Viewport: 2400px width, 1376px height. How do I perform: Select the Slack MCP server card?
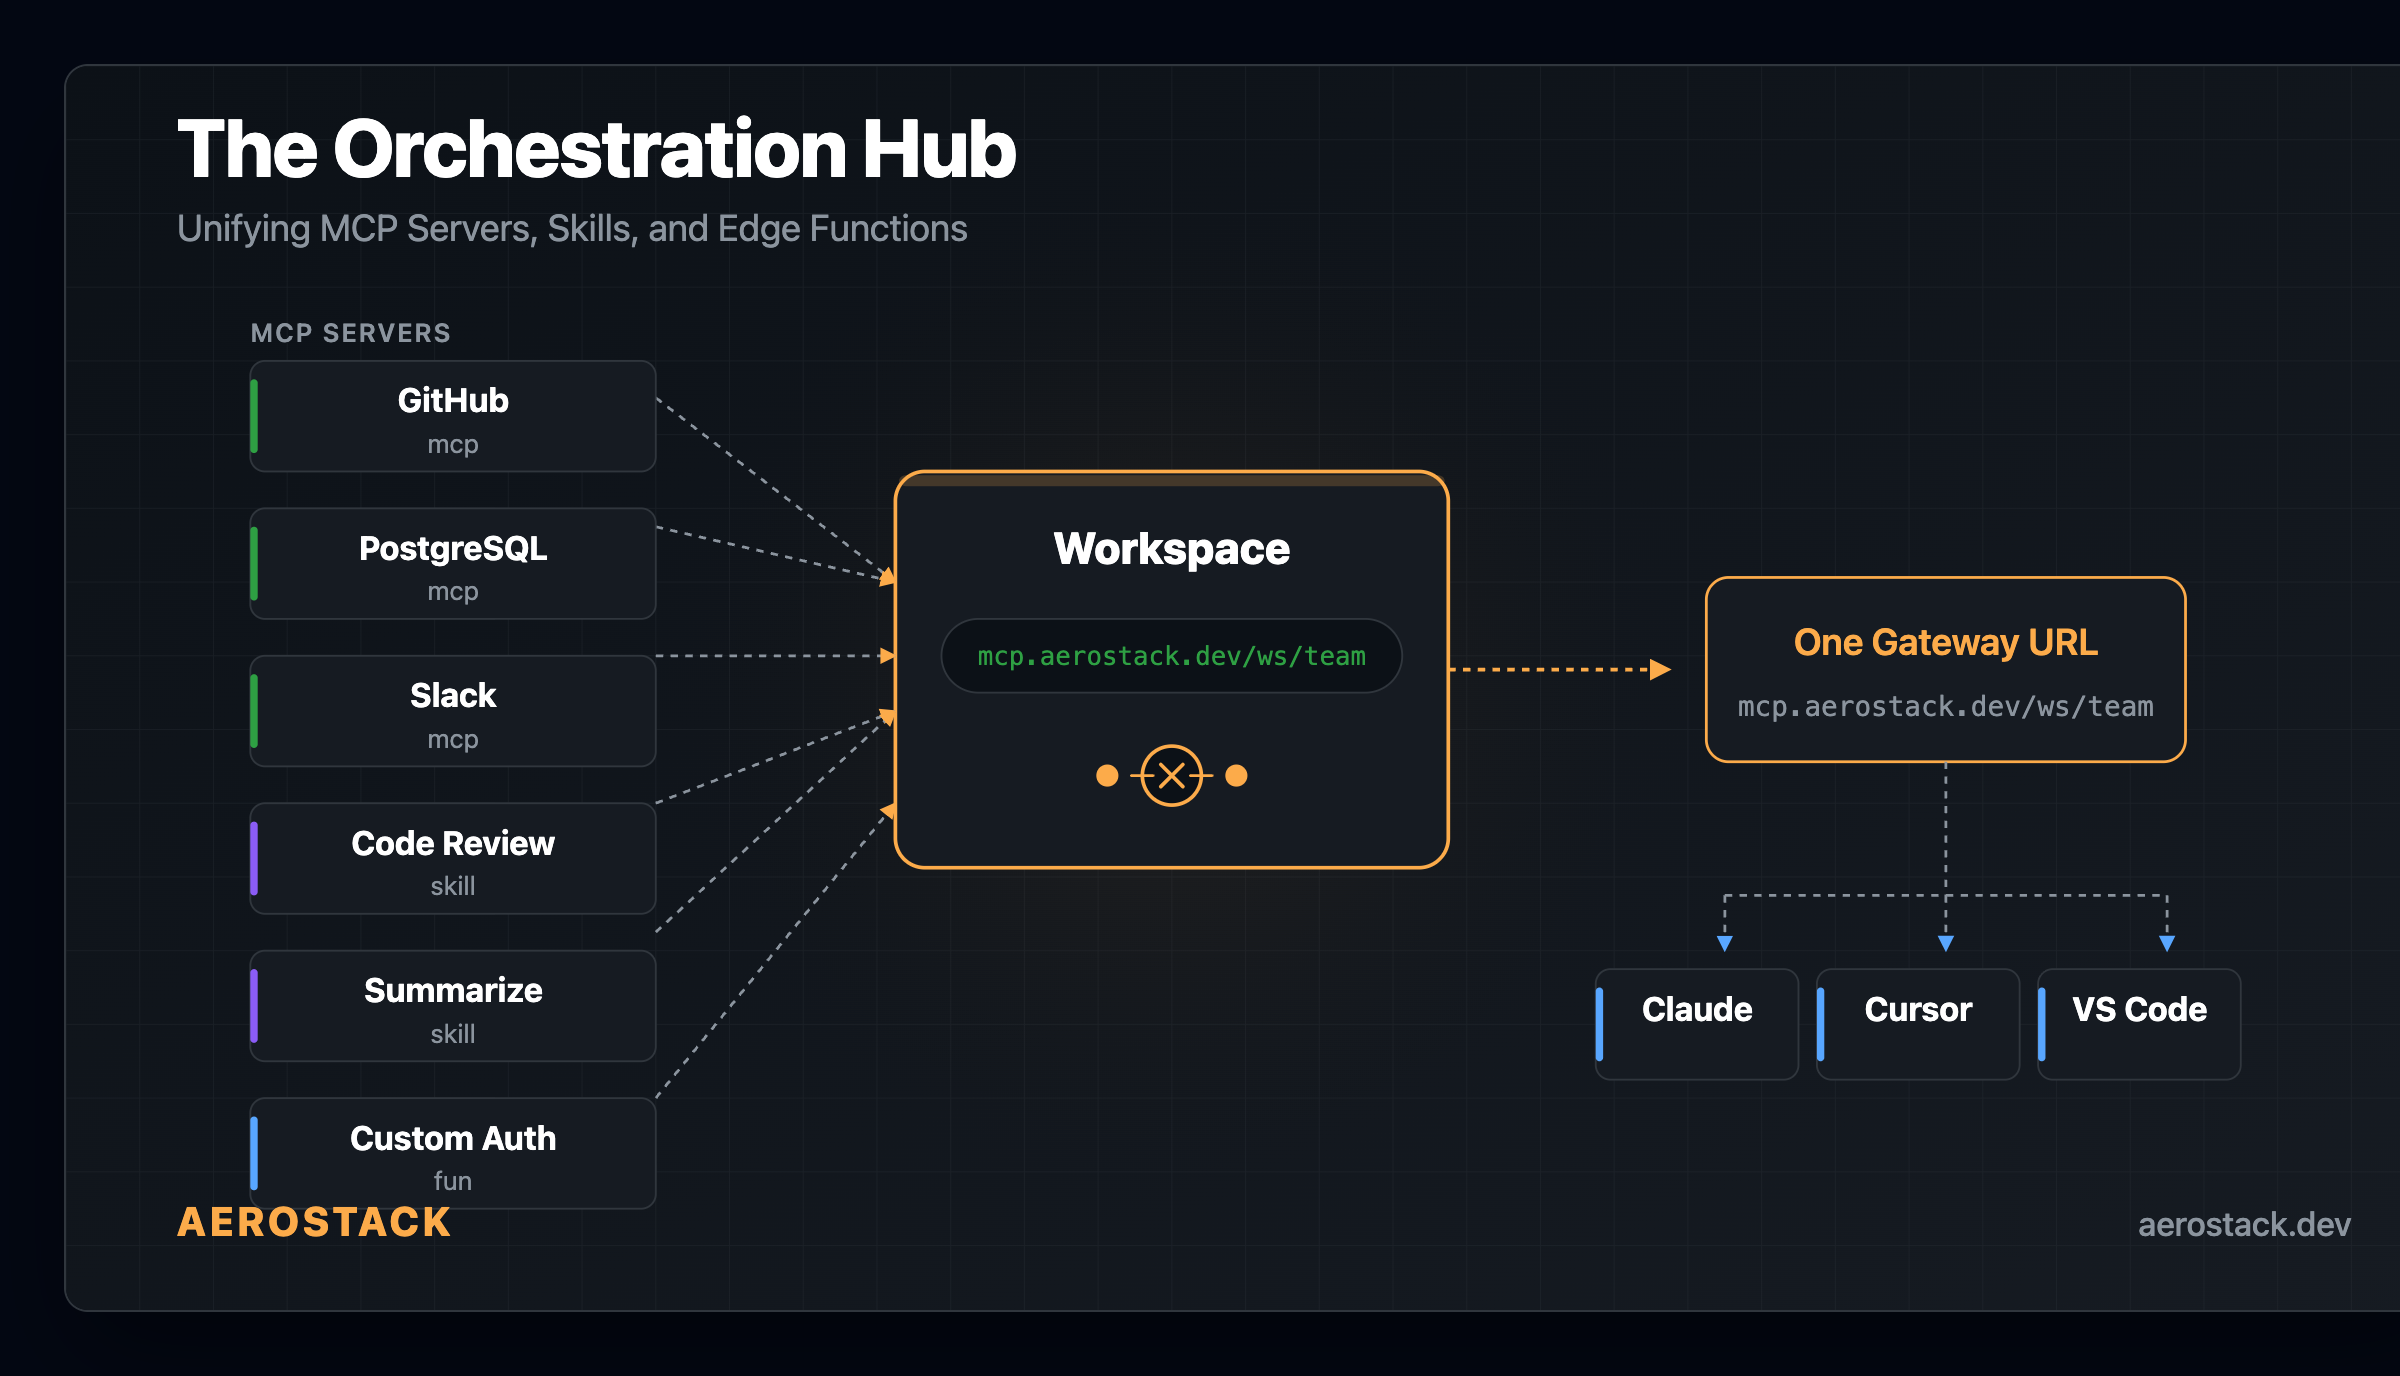(x=452, y=711)
